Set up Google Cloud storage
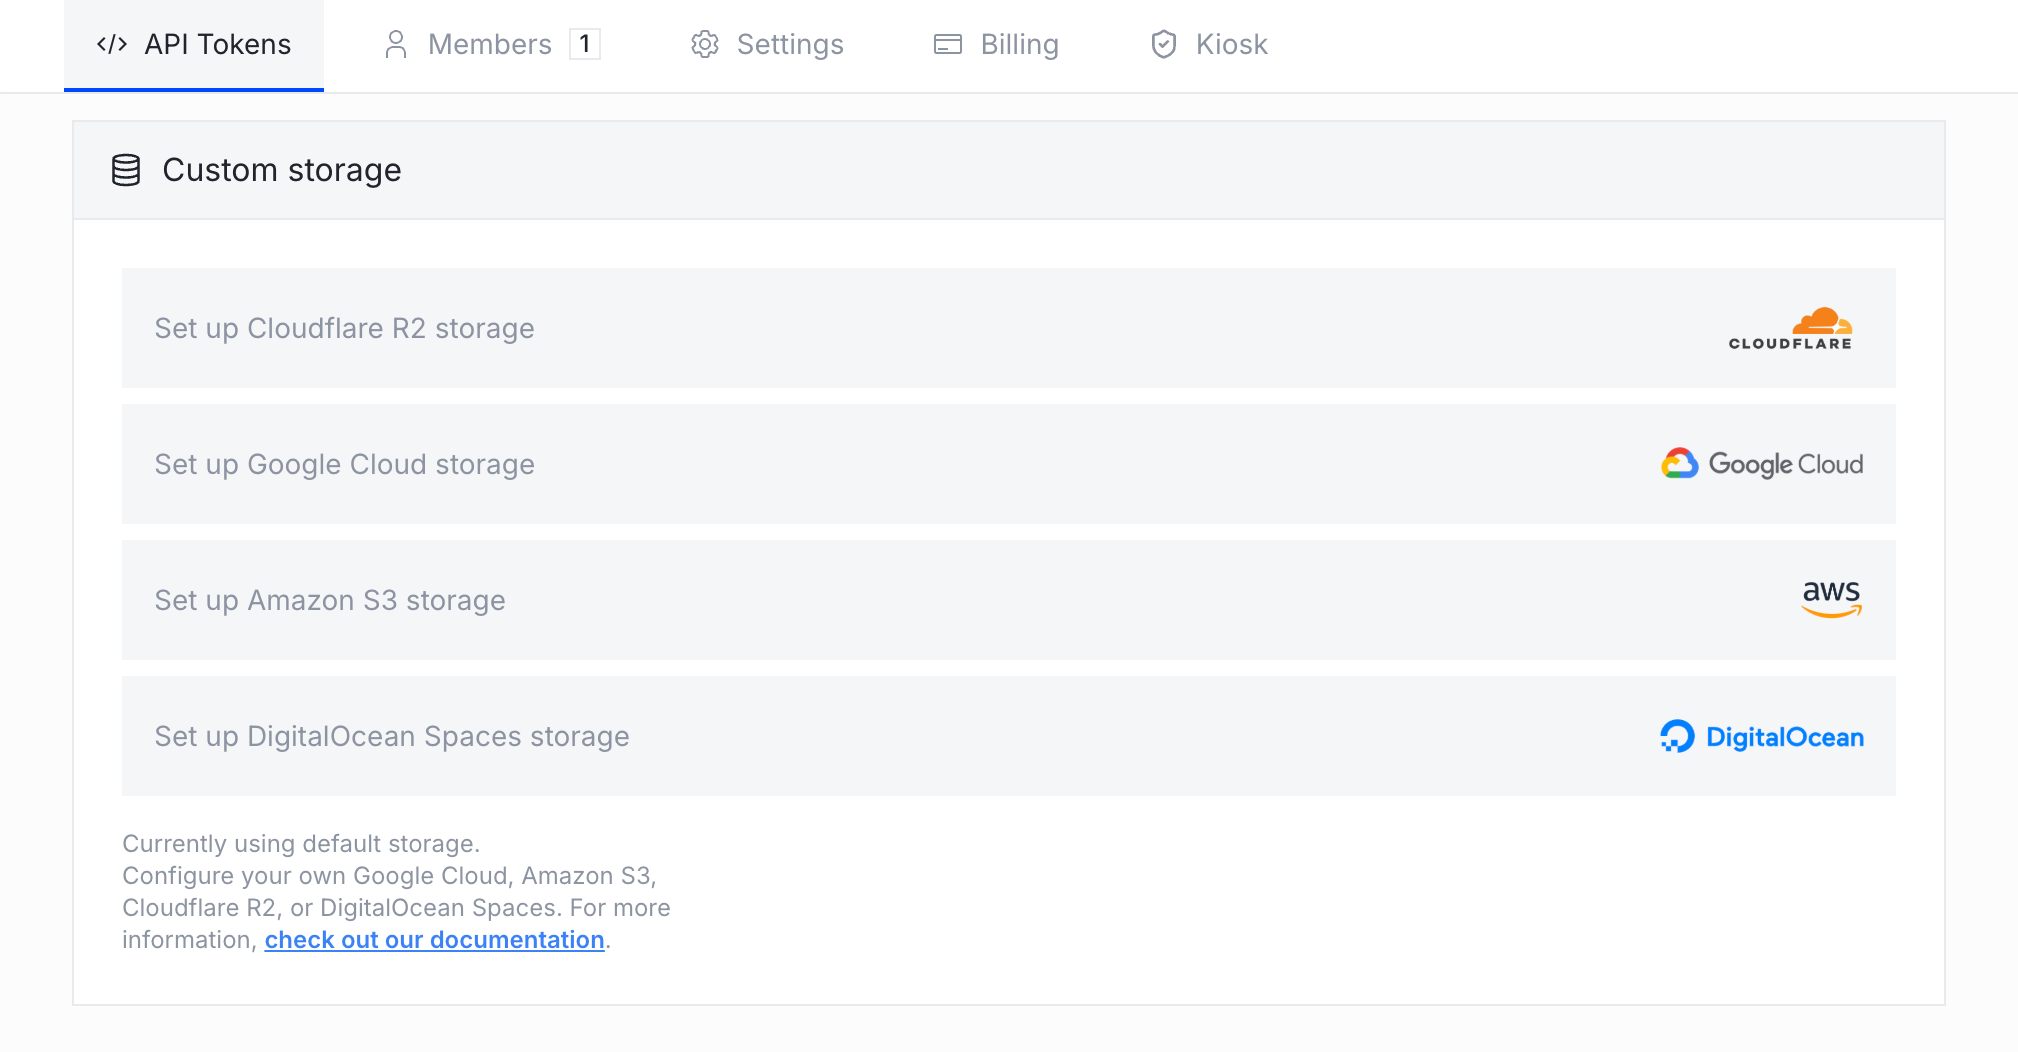 1009,464
